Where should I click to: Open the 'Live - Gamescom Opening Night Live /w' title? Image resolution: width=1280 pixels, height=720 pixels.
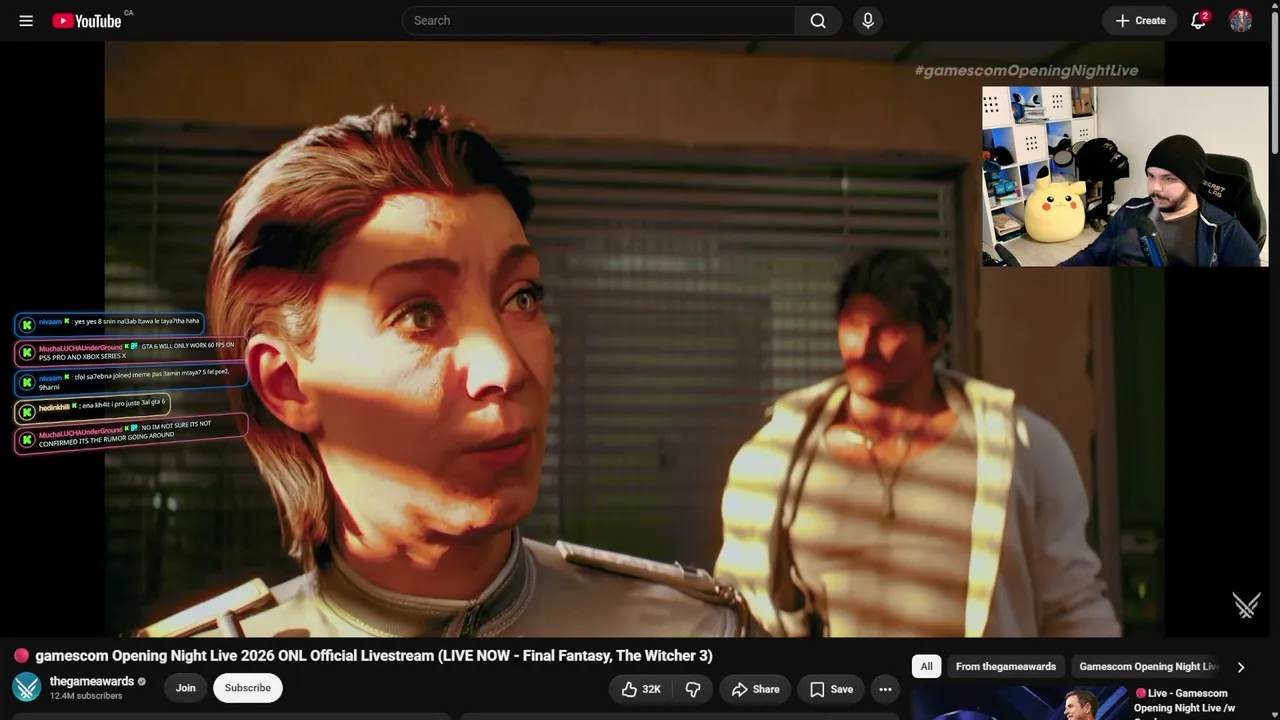(1185, 701)
